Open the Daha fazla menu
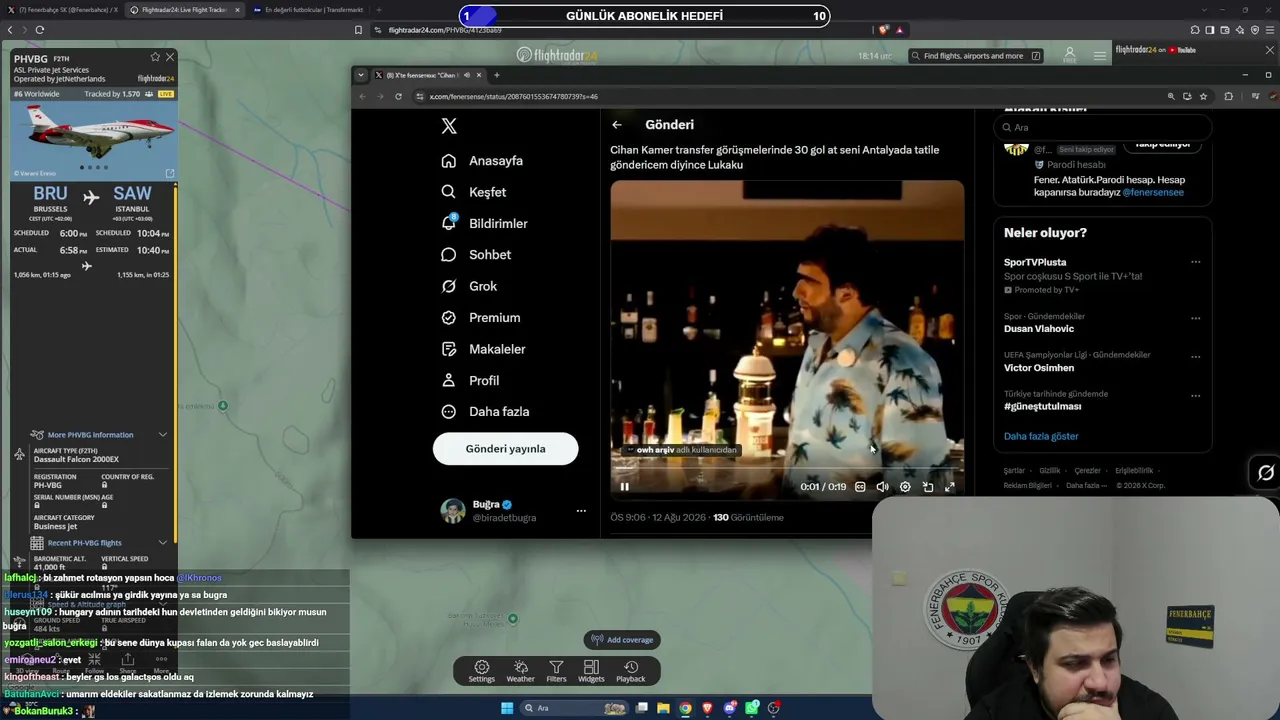Viewport: 1280px width, 720px height. (485, 412)
